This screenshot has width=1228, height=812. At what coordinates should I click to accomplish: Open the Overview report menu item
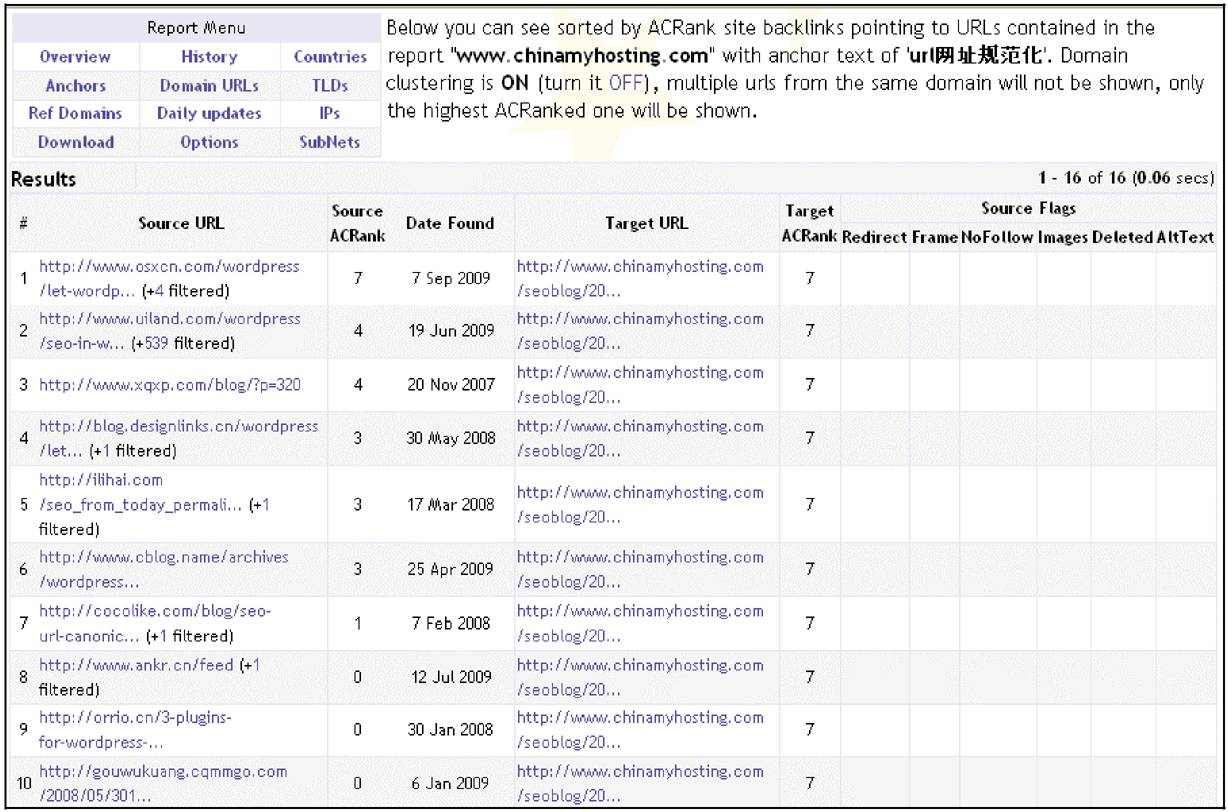75,57
